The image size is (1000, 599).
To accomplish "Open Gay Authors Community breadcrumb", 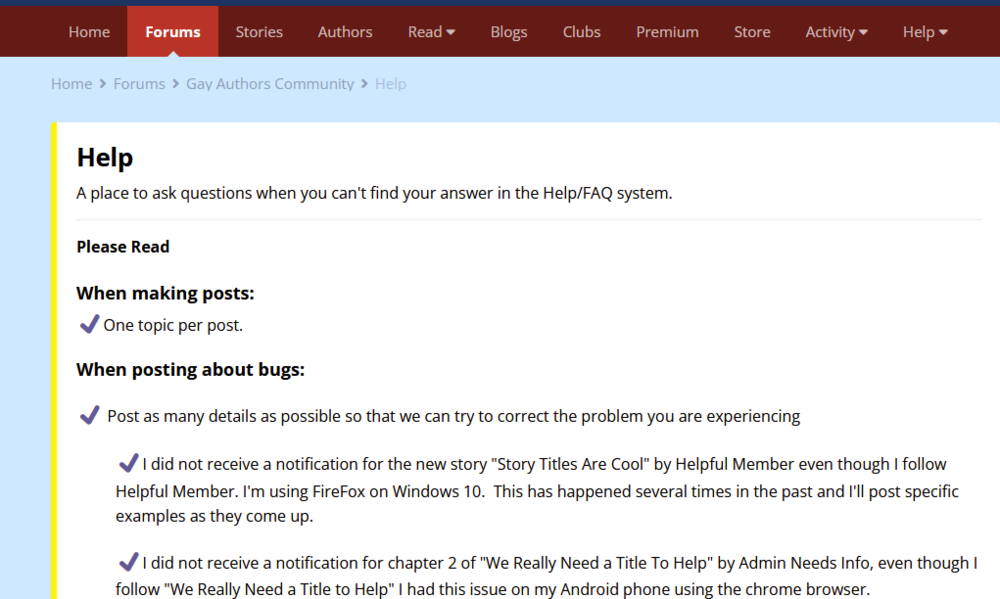I will [270, 84].
